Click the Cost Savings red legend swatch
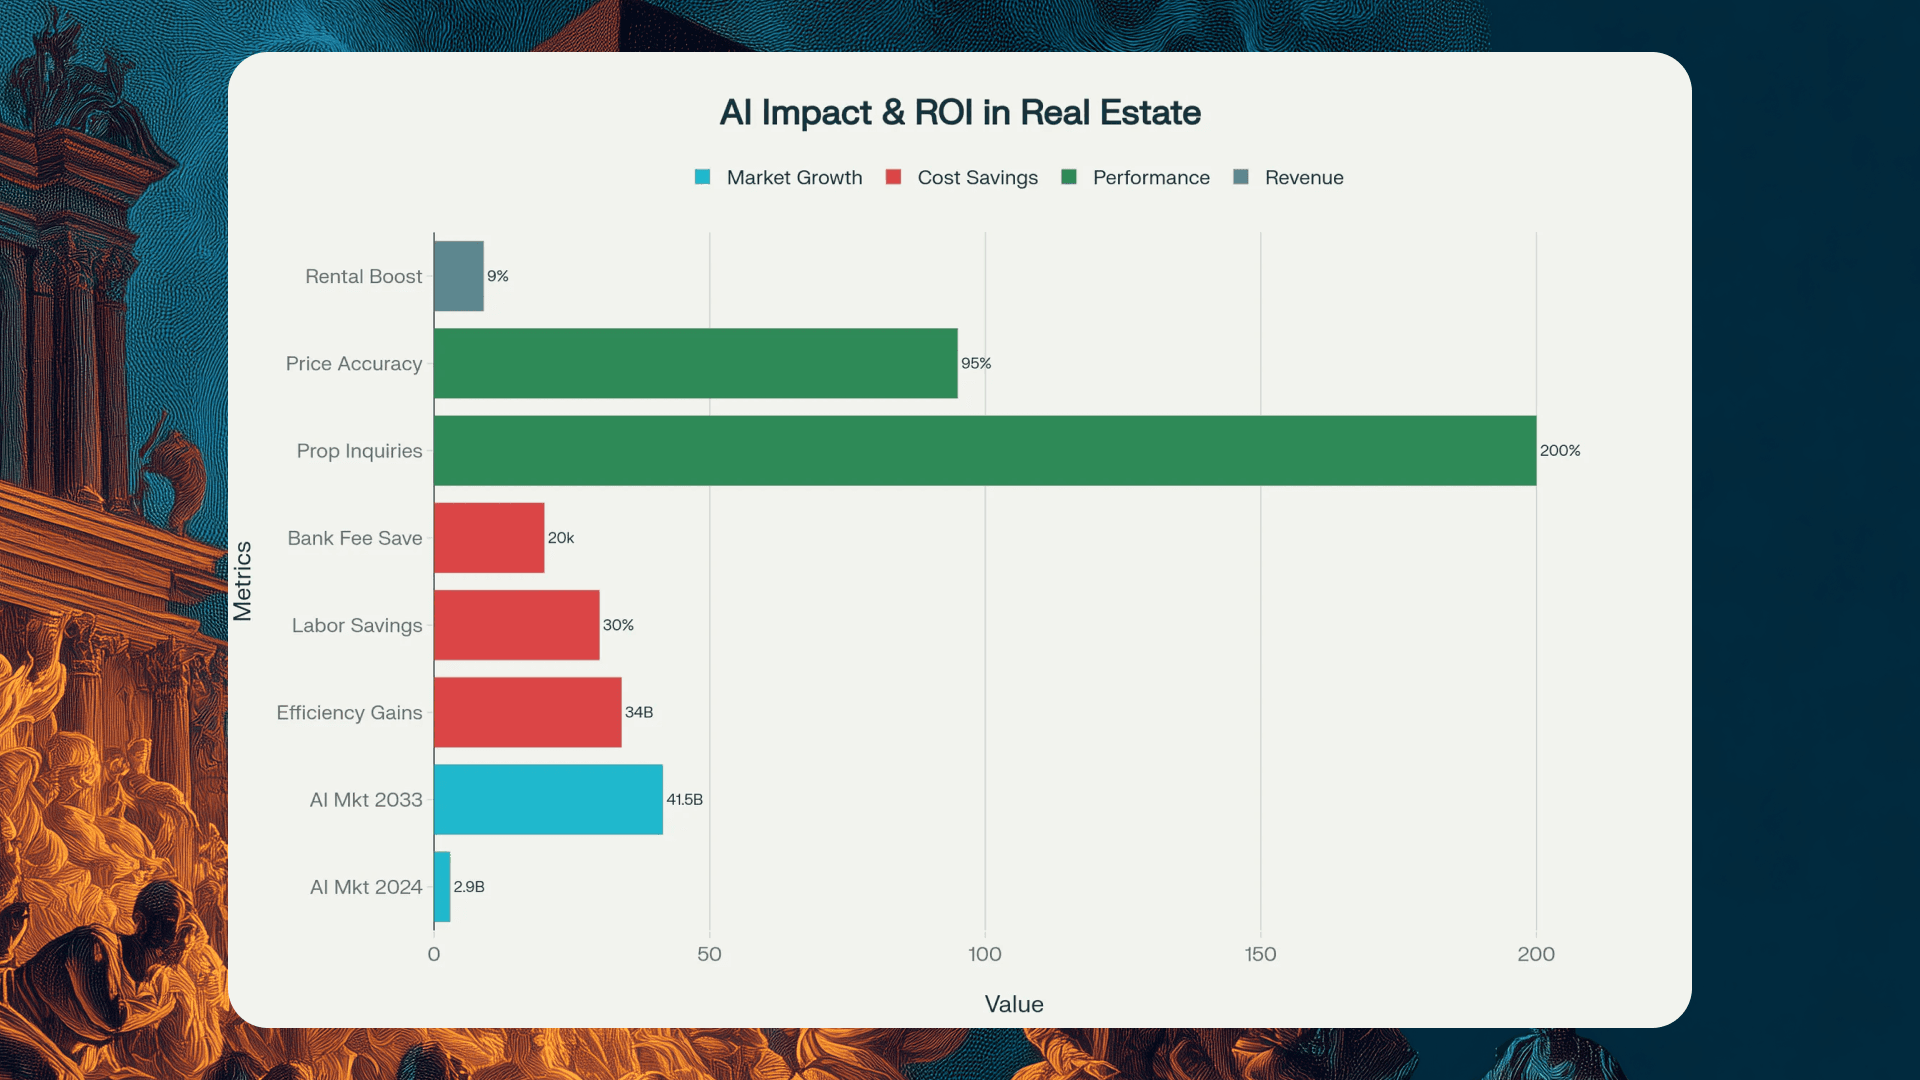This screenshot has height=1080, width=1920. point(893,177)
